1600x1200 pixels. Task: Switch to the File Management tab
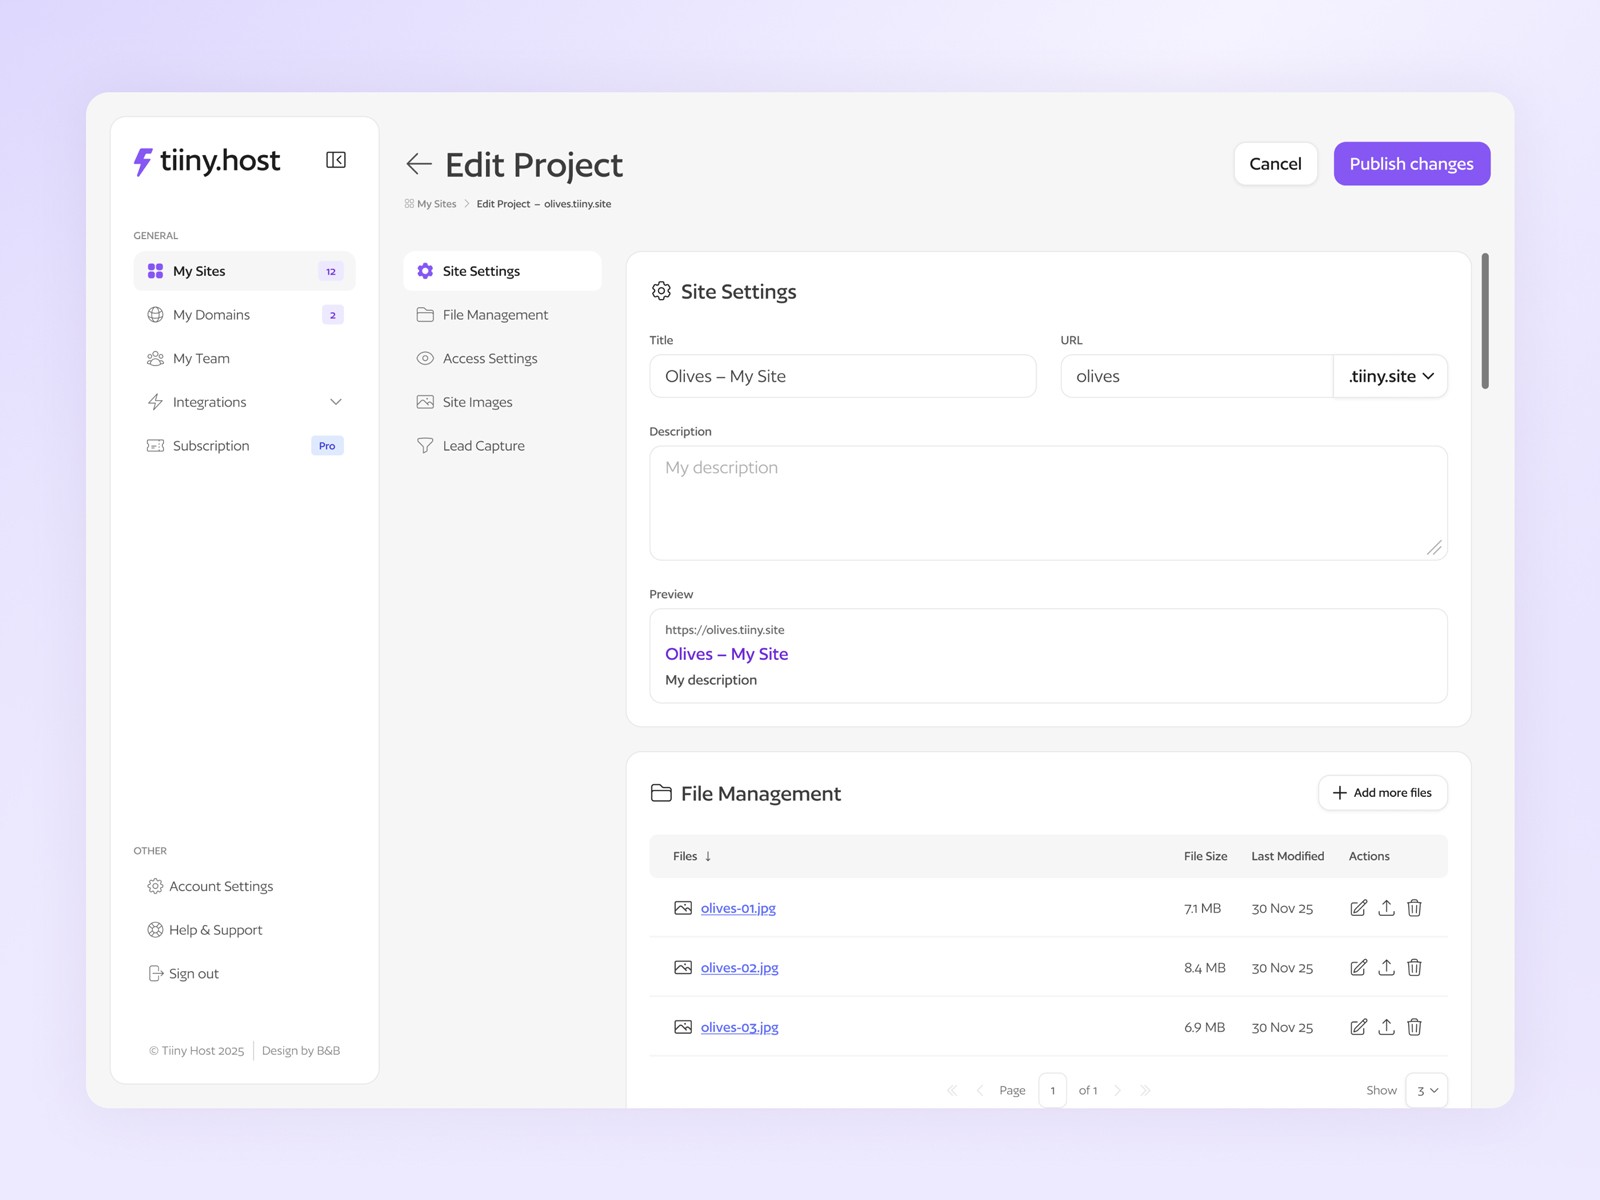[494, 314]
